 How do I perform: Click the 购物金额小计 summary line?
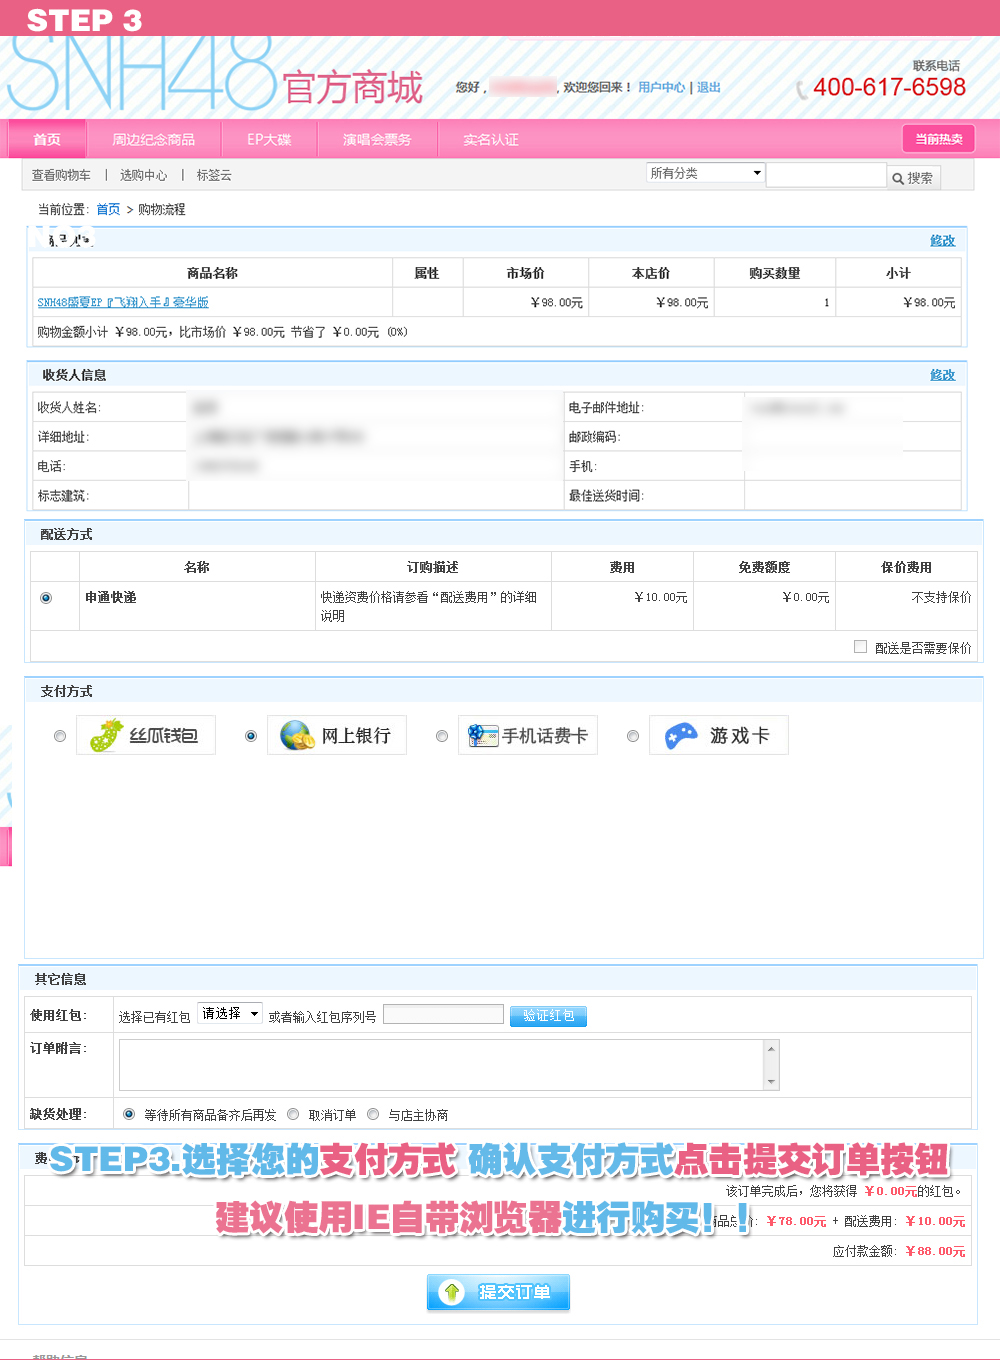click(222, 332)
